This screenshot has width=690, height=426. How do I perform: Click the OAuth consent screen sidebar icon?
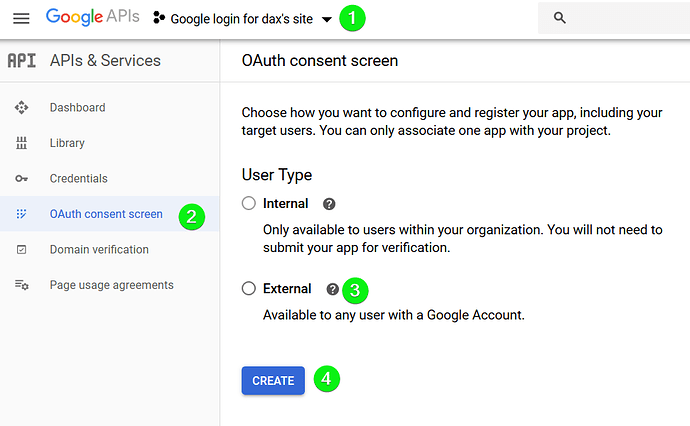tap(21, 214)
